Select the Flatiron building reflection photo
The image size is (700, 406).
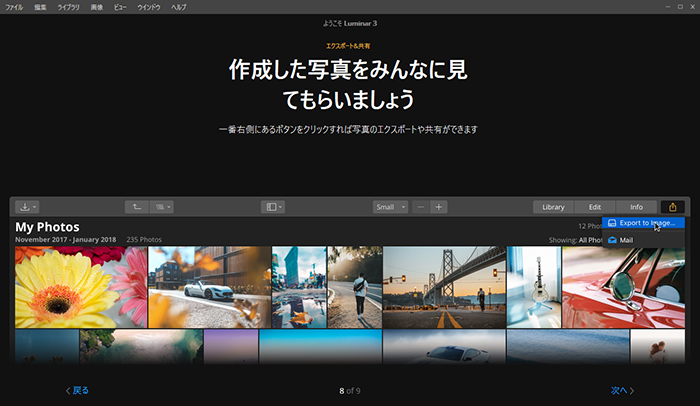coord(299,287)
